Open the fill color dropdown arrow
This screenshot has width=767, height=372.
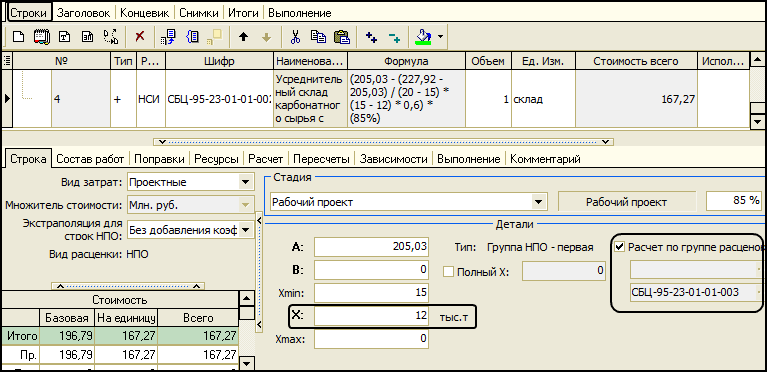pos(440,37)
